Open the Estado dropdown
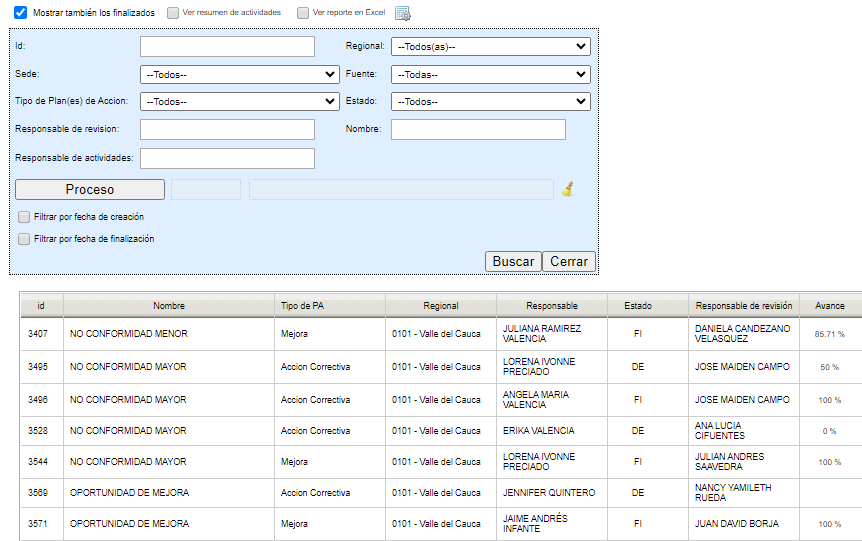This screenshot has width=862, height=541. [x=490, y=101]
